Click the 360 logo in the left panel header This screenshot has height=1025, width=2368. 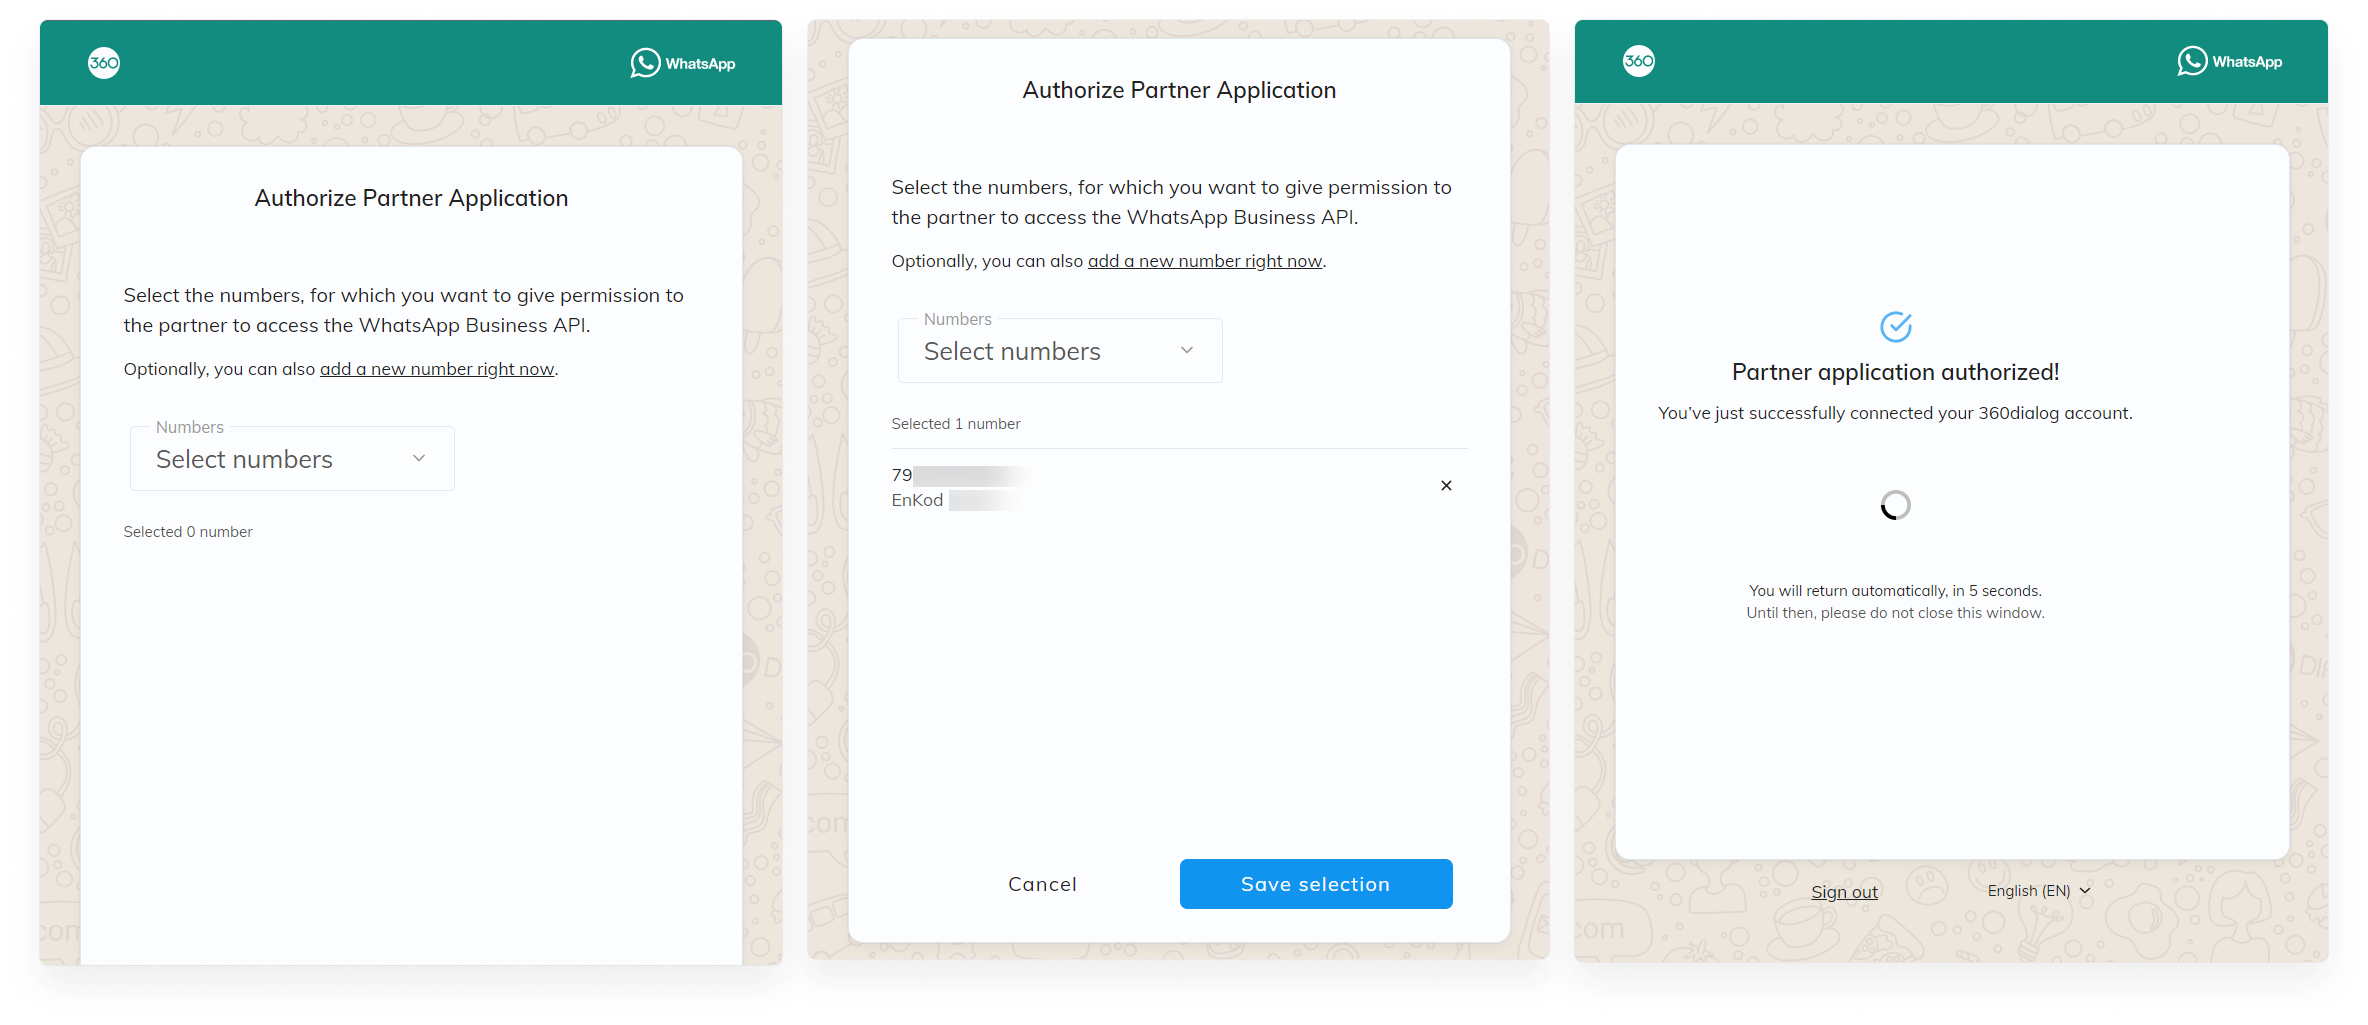pos(104,63)
